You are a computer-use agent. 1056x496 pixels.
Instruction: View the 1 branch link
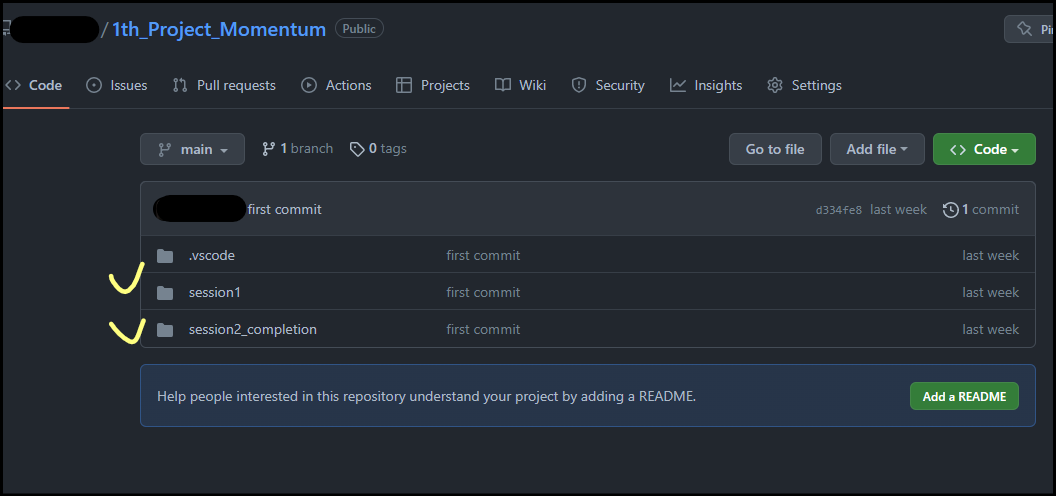tap(297, 148)
